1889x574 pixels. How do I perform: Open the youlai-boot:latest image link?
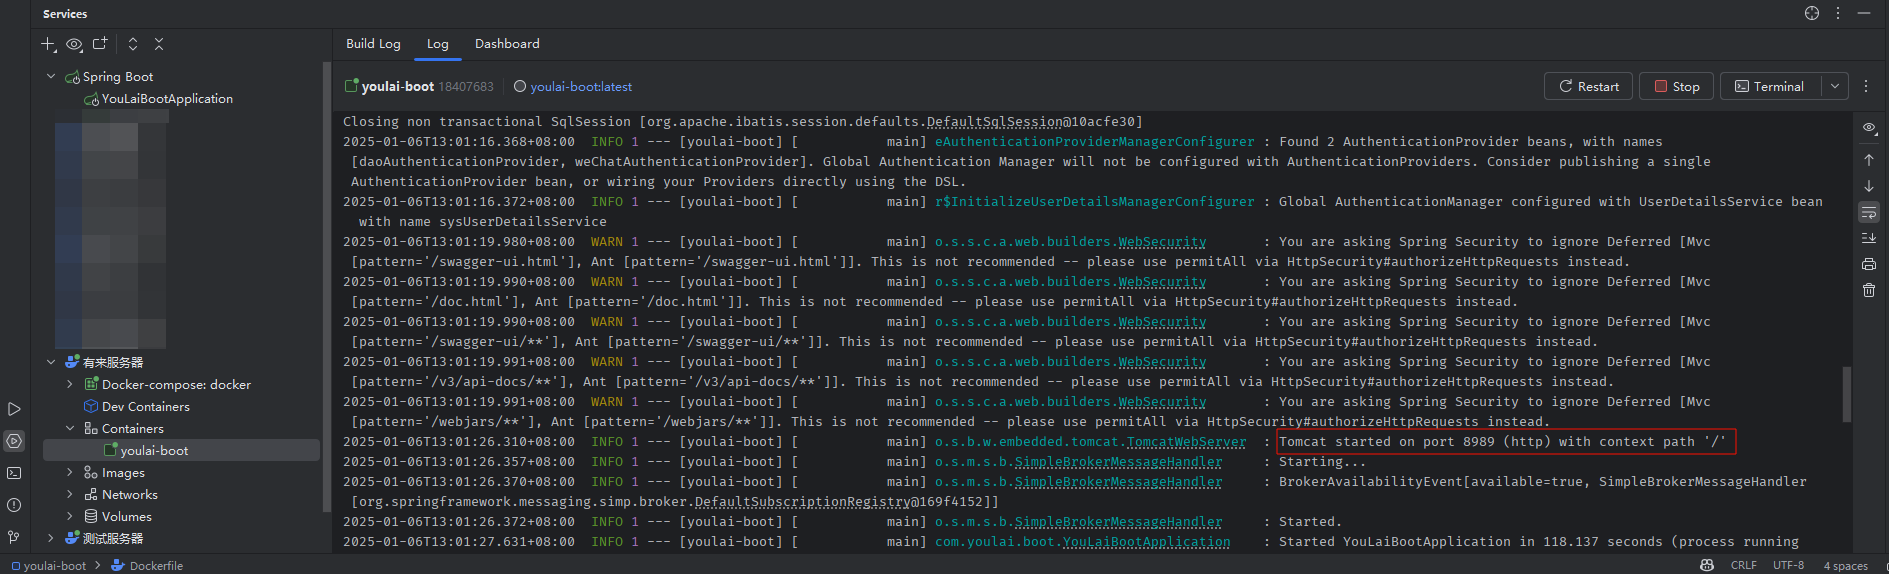click(581, 87)
